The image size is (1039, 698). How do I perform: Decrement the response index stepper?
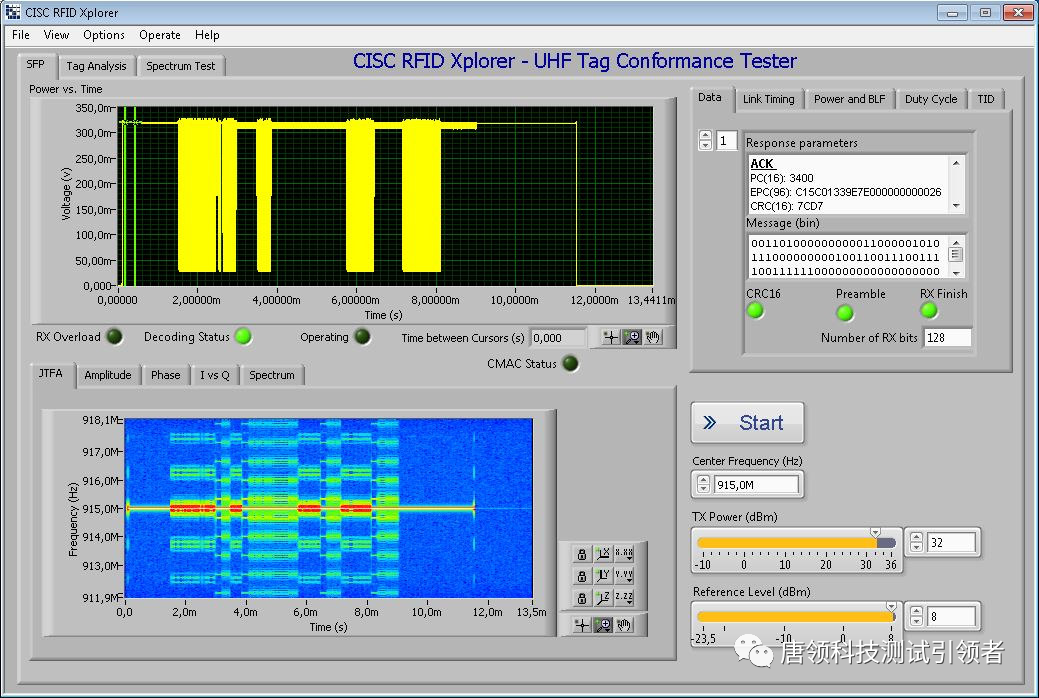point(705,145)
